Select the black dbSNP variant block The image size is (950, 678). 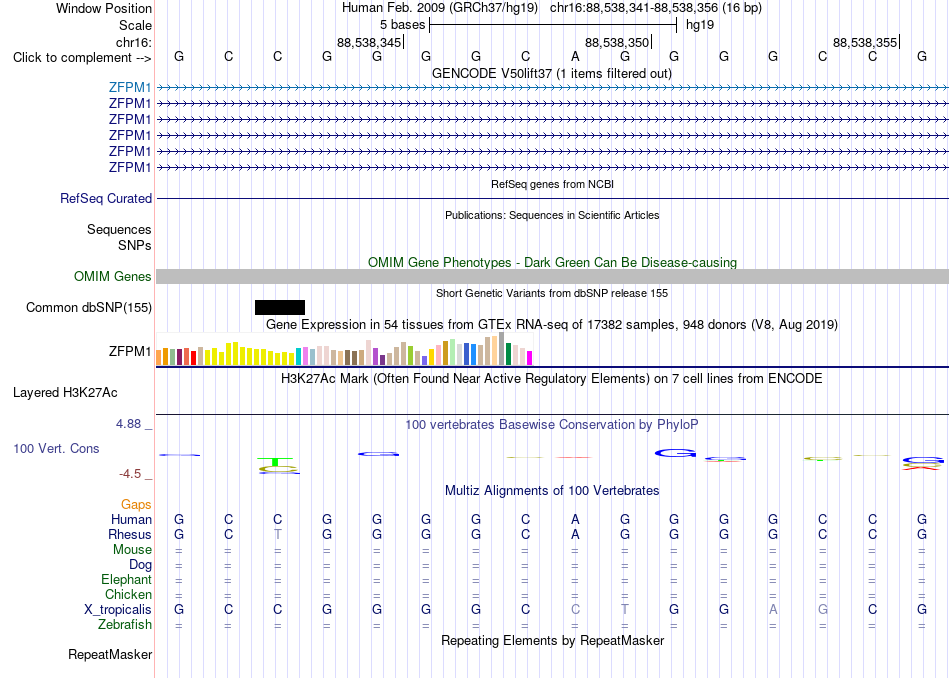coord(280,307)
